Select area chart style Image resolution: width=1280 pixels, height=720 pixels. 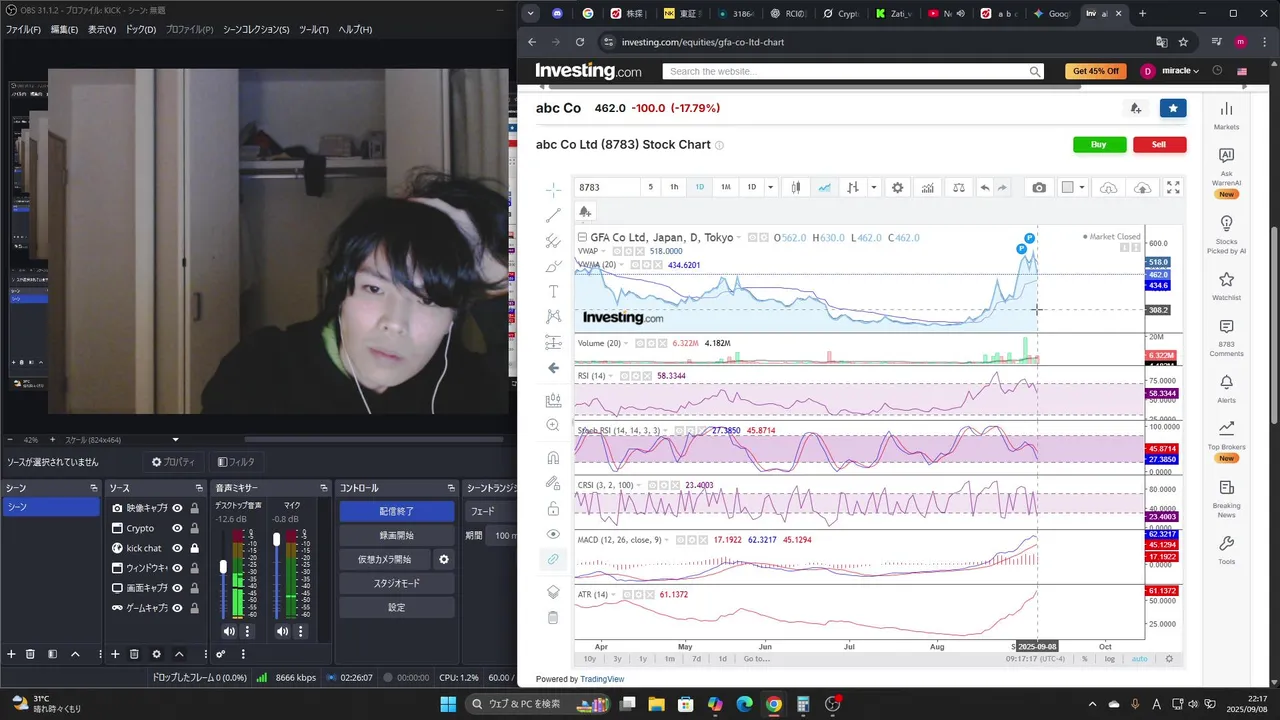point(824,187)
